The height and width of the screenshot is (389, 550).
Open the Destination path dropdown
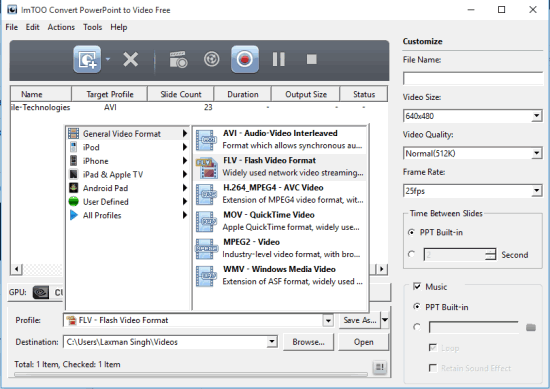pos(272,342)
